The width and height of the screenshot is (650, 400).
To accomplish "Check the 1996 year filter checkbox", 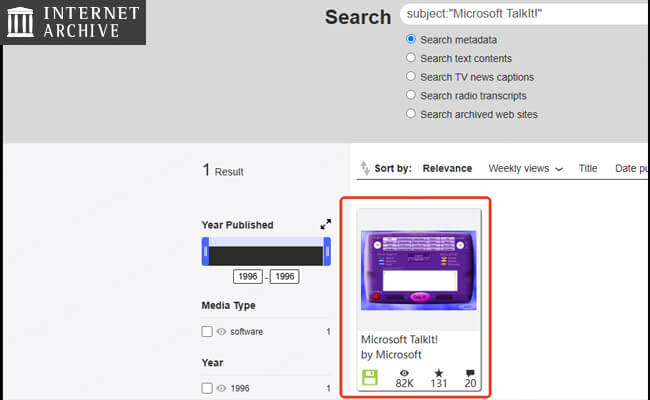I will click(207, 388).
